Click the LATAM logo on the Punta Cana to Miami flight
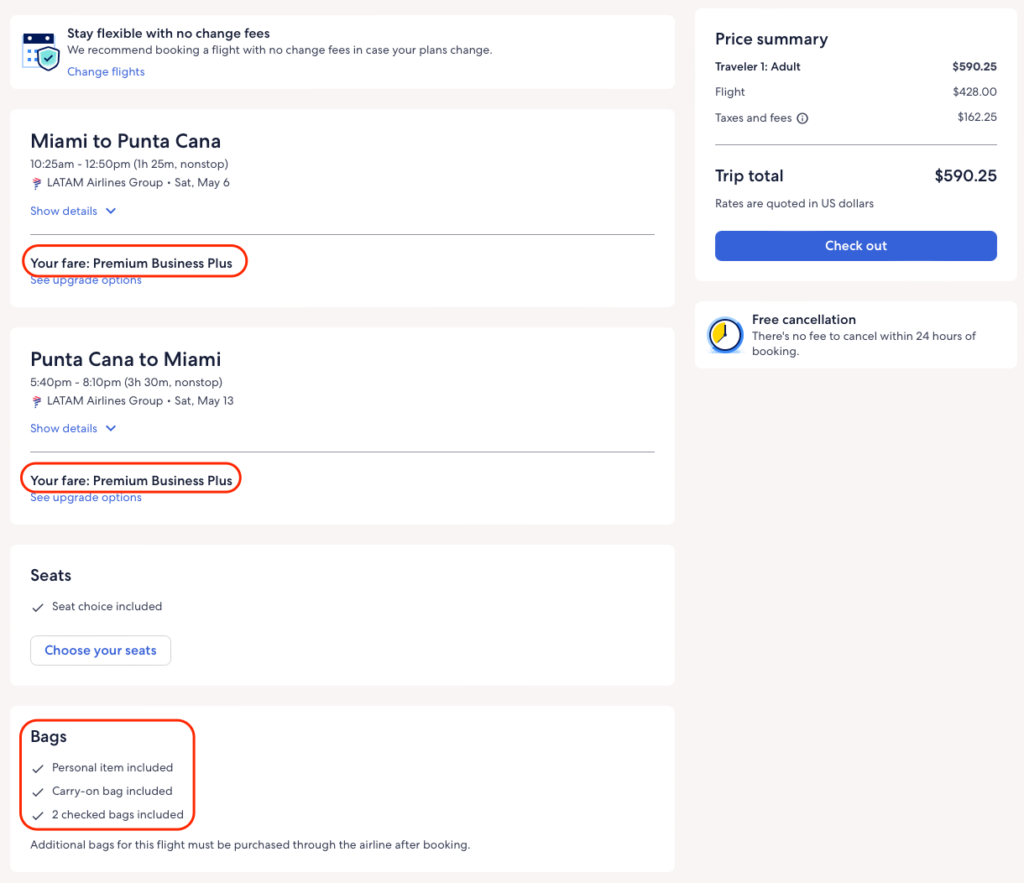This screenshot has width=1024, height=883. click(37, 402)
